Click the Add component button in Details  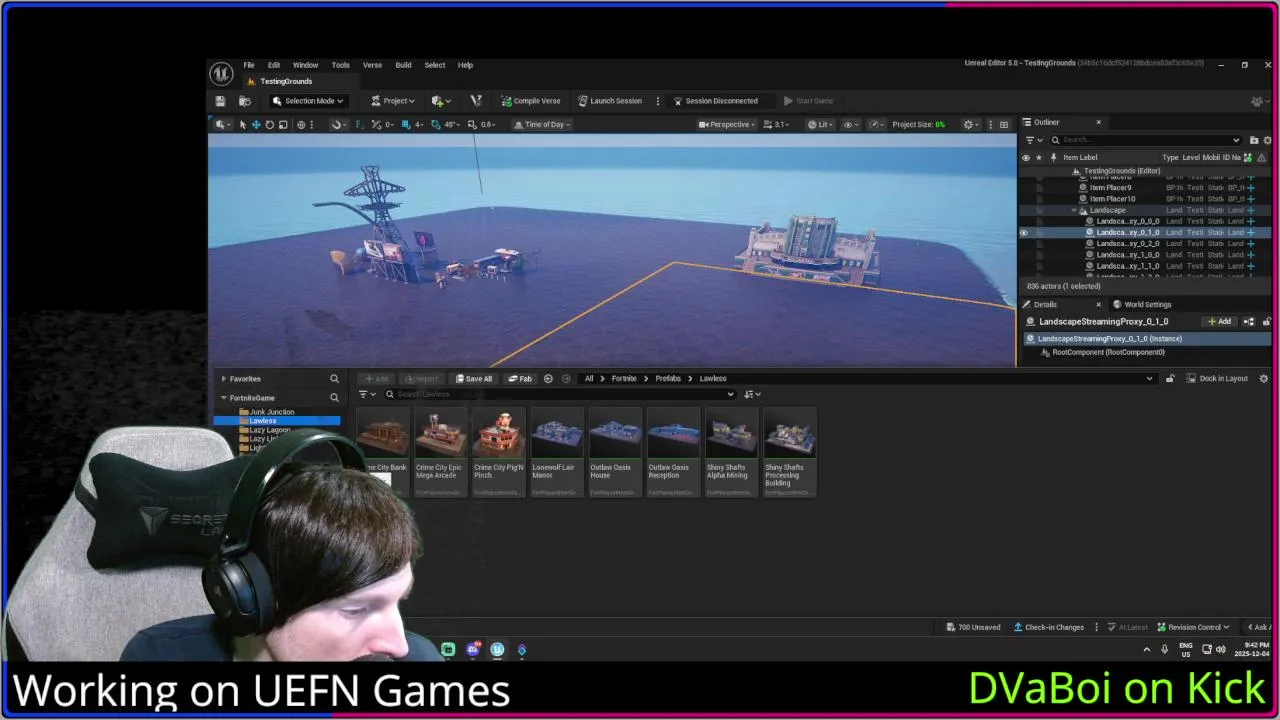click(x=1219, y=322)
